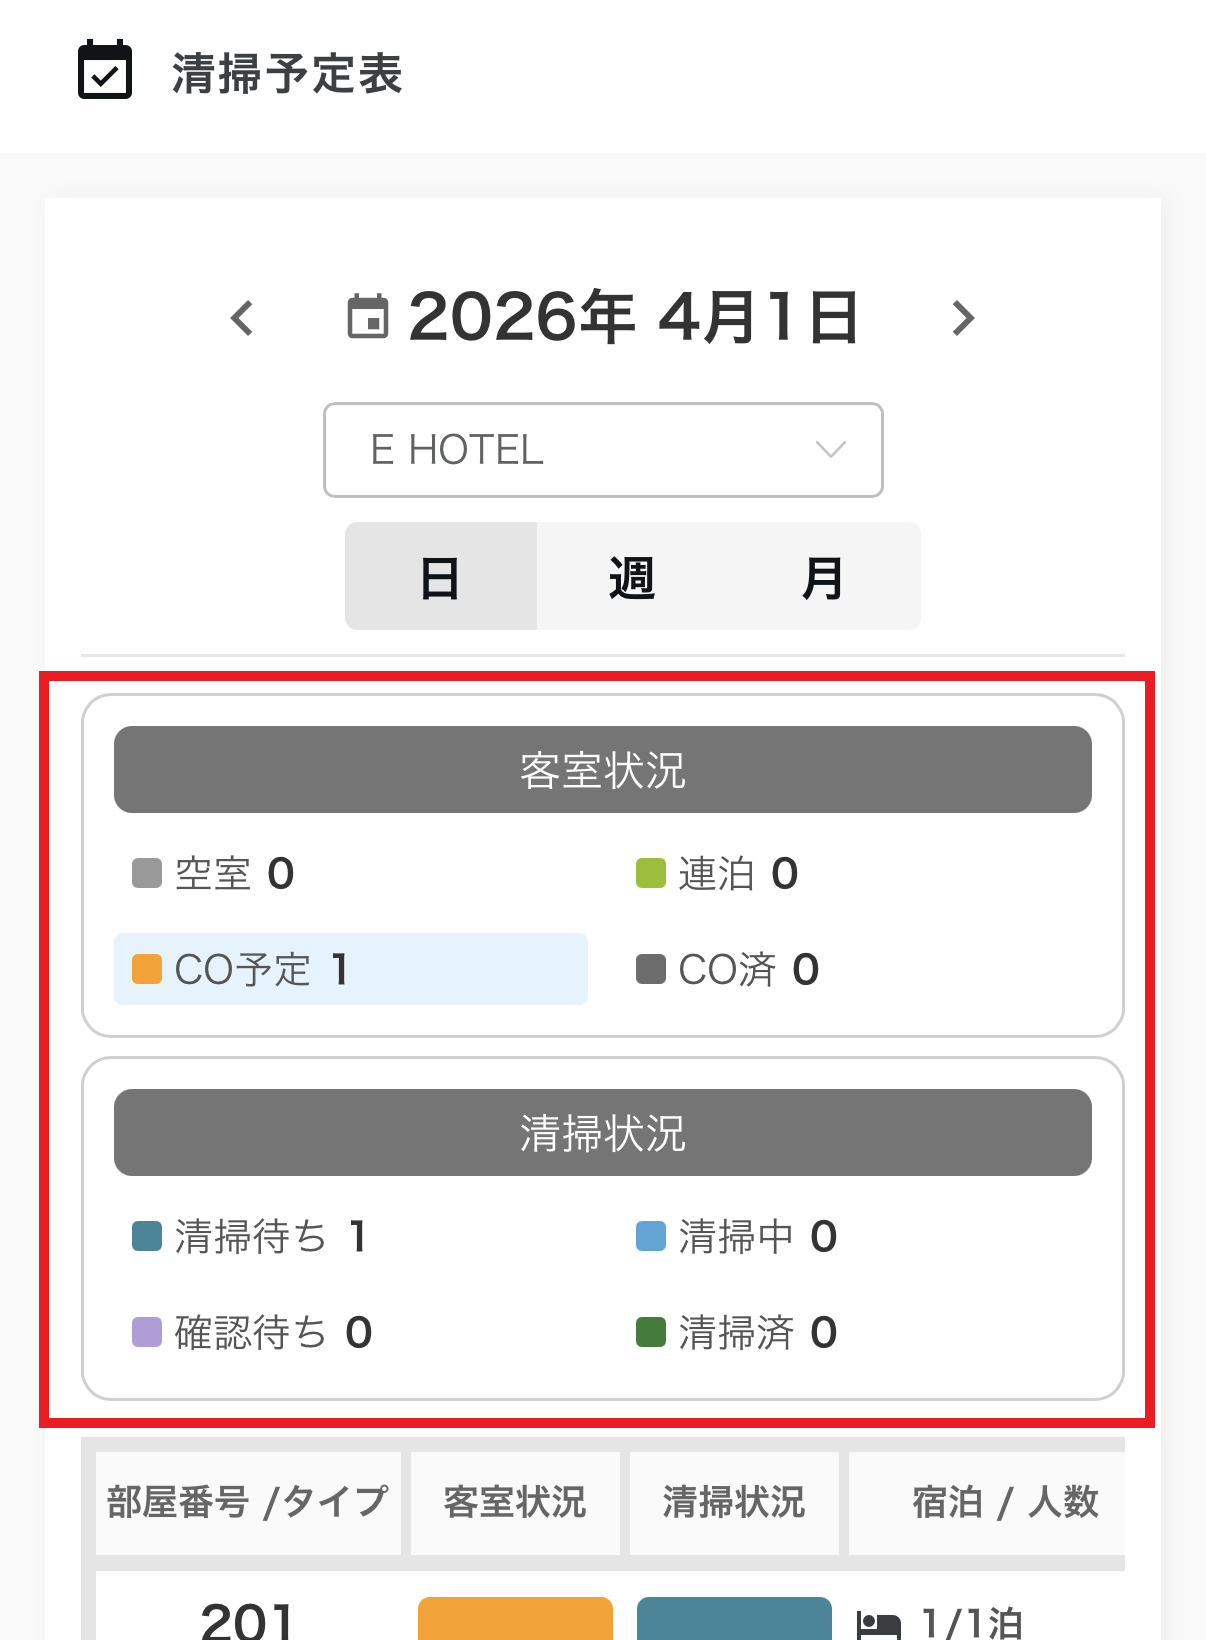Click the 2026年 4月1日 date heading

coord(633,317)
